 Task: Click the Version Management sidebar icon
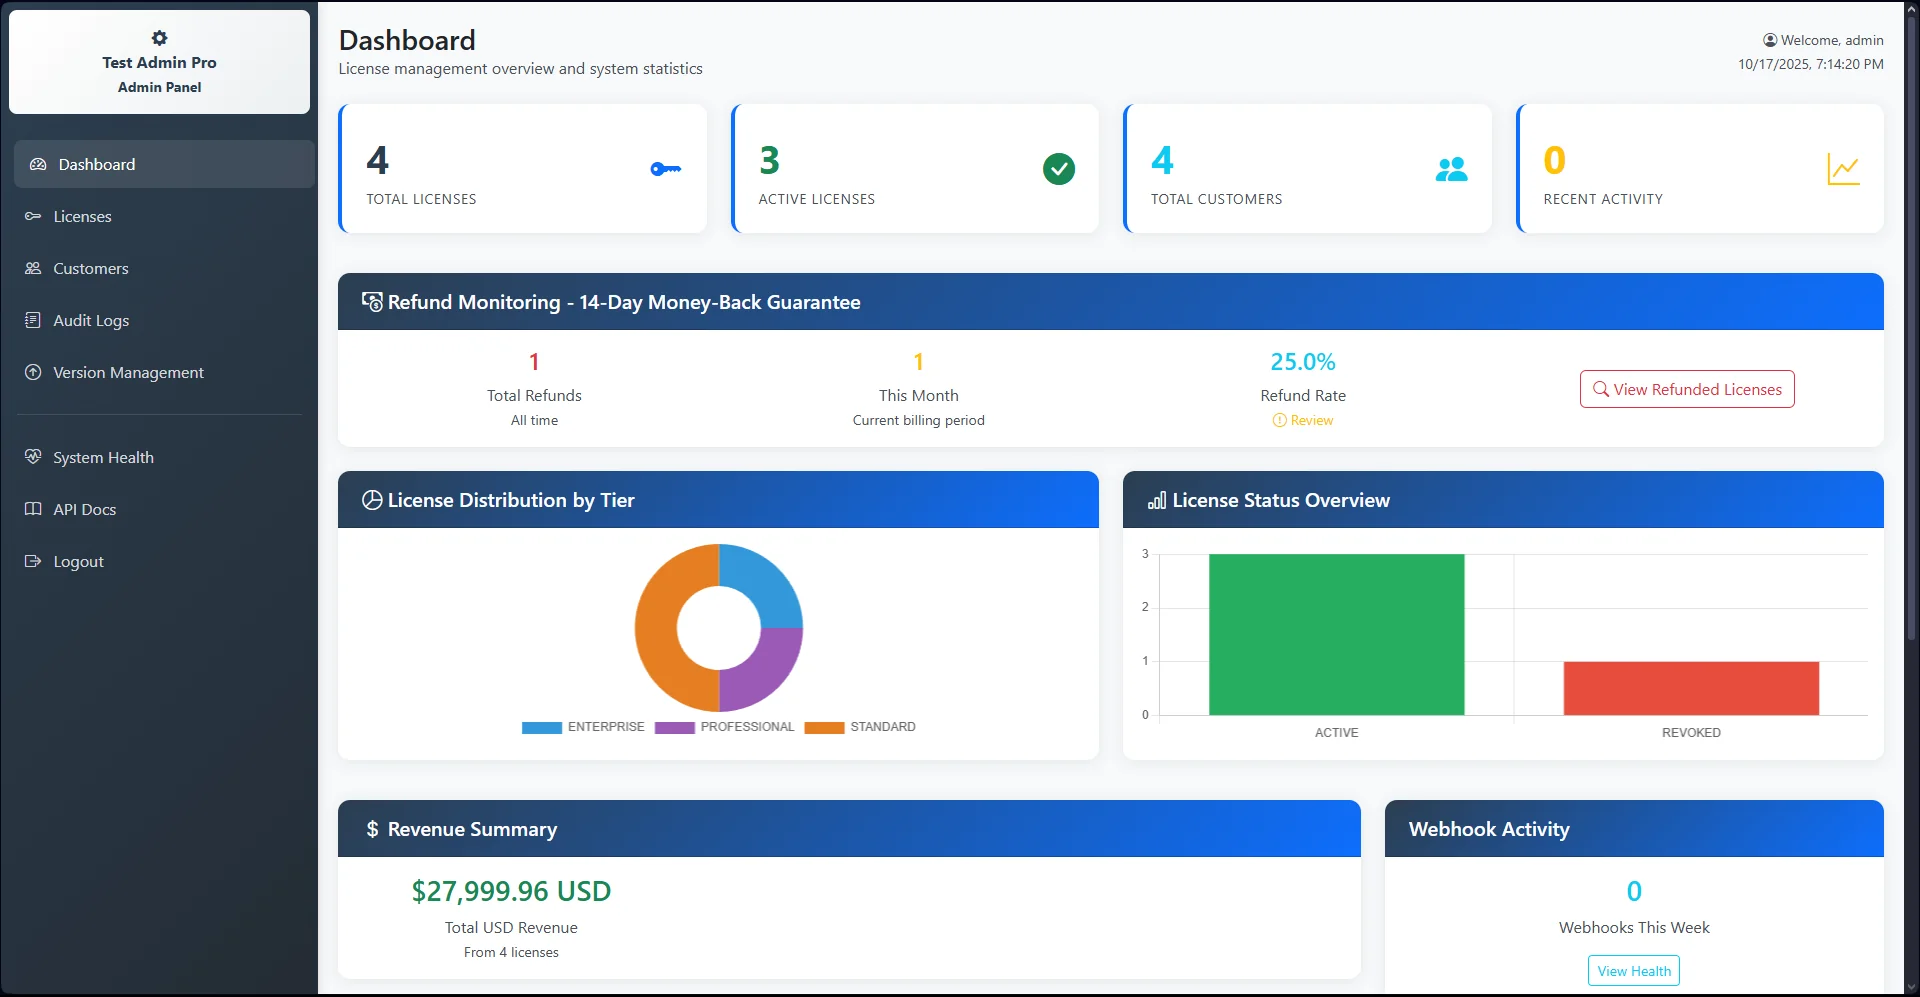coord(33,372)
